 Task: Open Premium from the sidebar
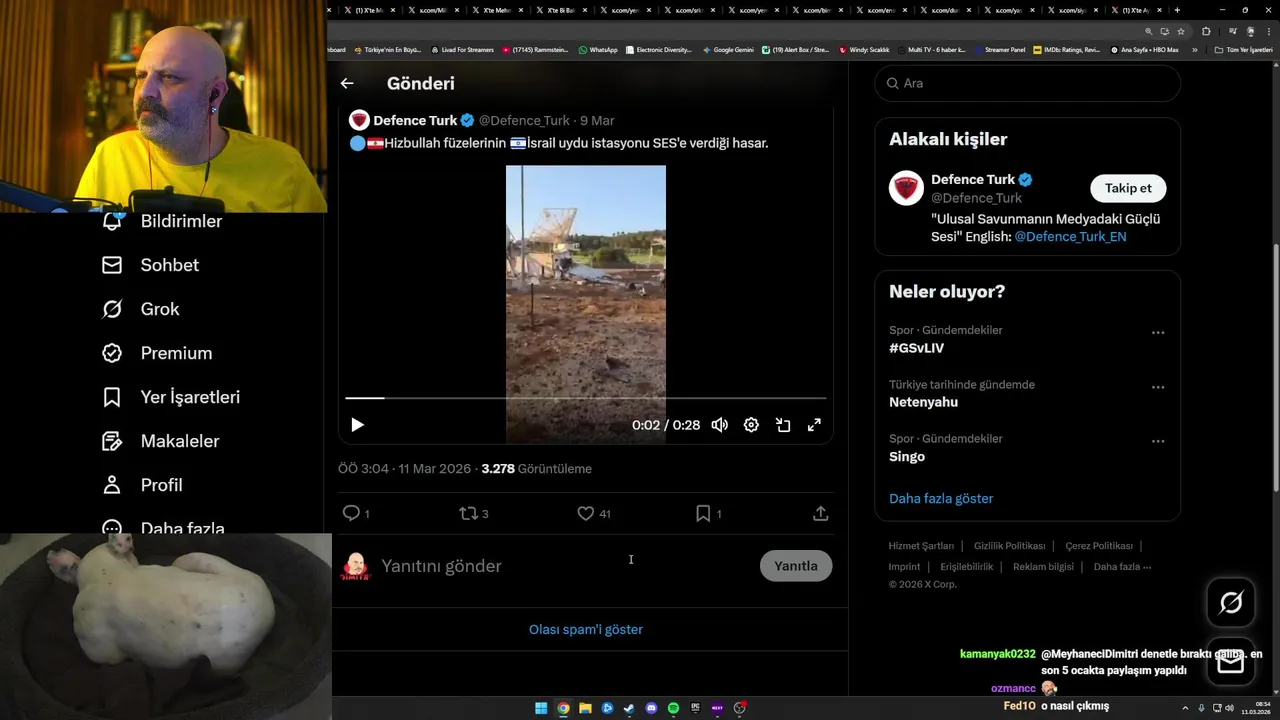156,353
